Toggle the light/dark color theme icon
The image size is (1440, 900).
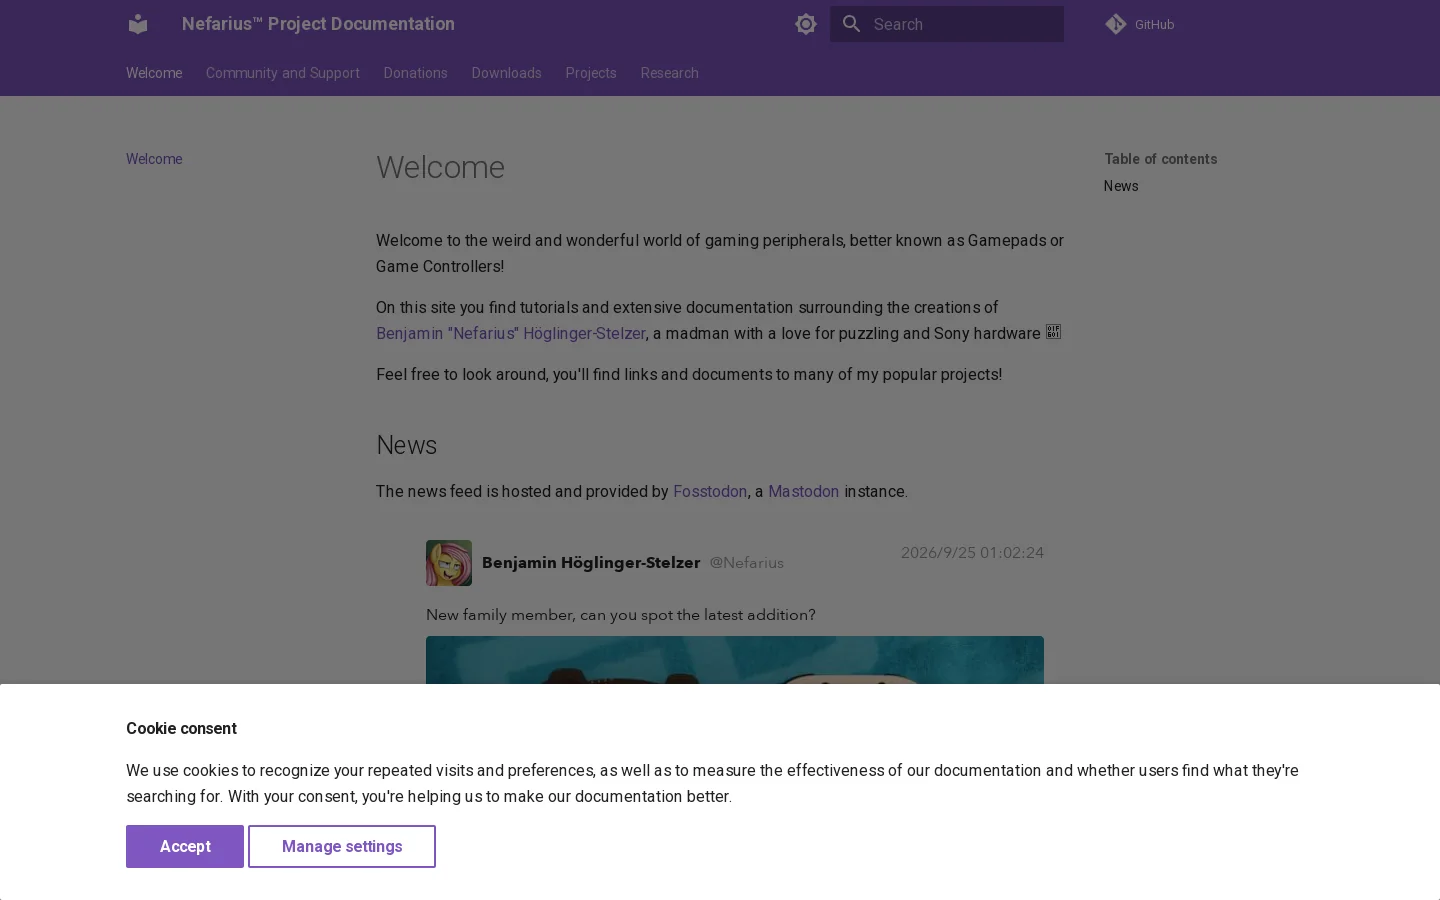806,24
